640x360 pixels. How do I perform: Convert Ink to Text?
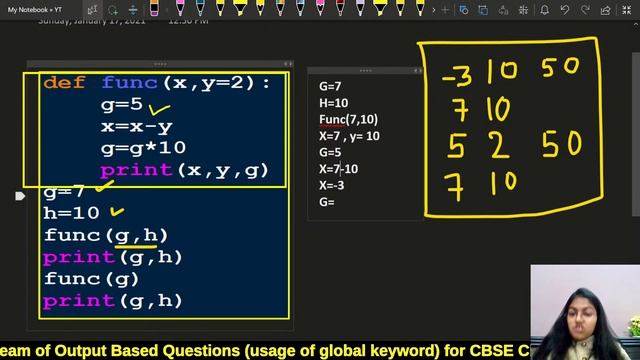click(503, 10)
